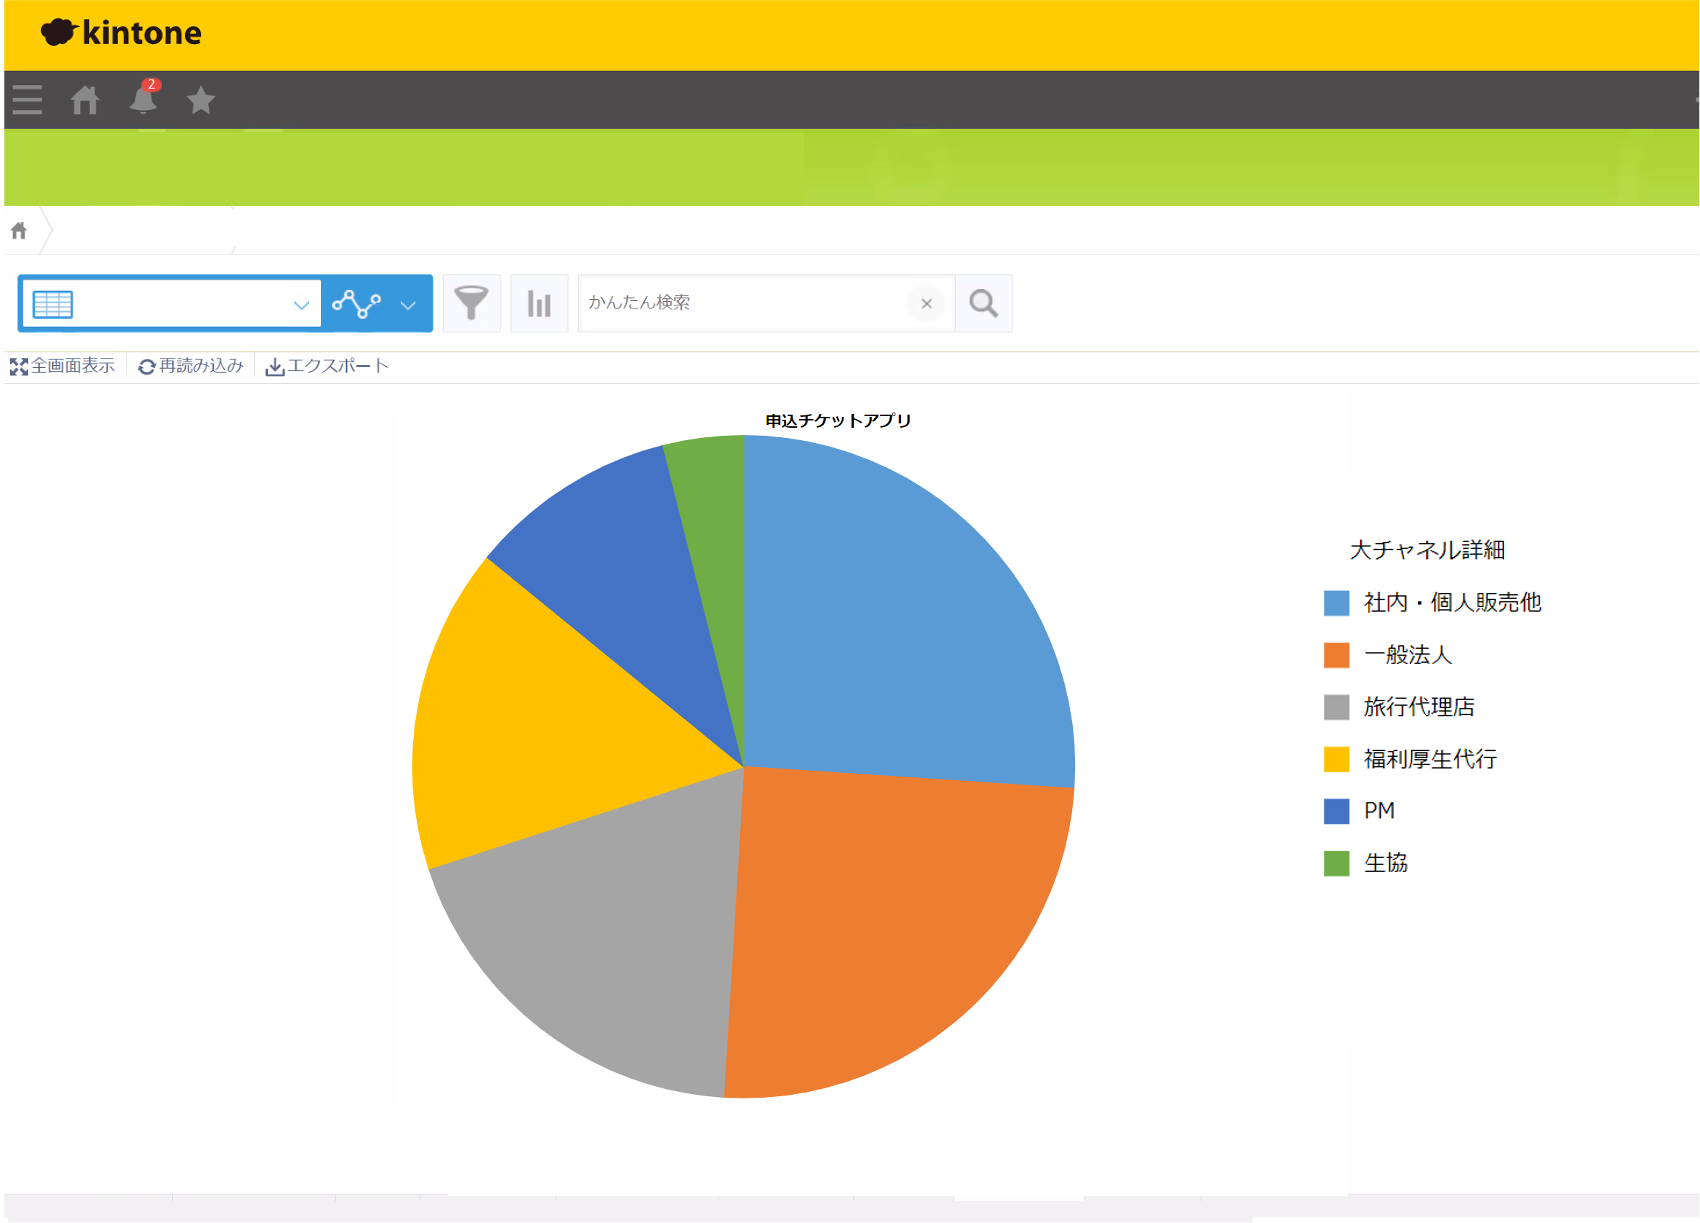The image size is (1700, 1223).
Task: Open the notifications bell
Action: [x=143, y=100]
